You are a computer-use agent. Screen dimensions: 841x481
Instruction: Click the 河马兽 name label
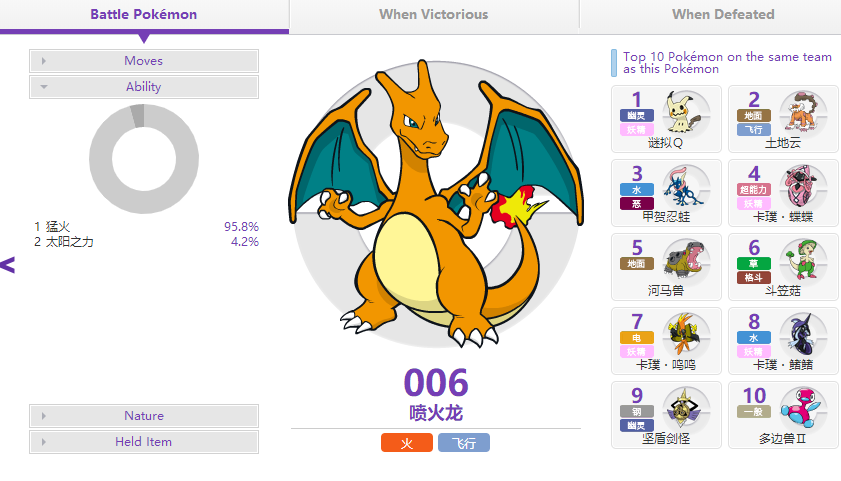click(666, 291)
